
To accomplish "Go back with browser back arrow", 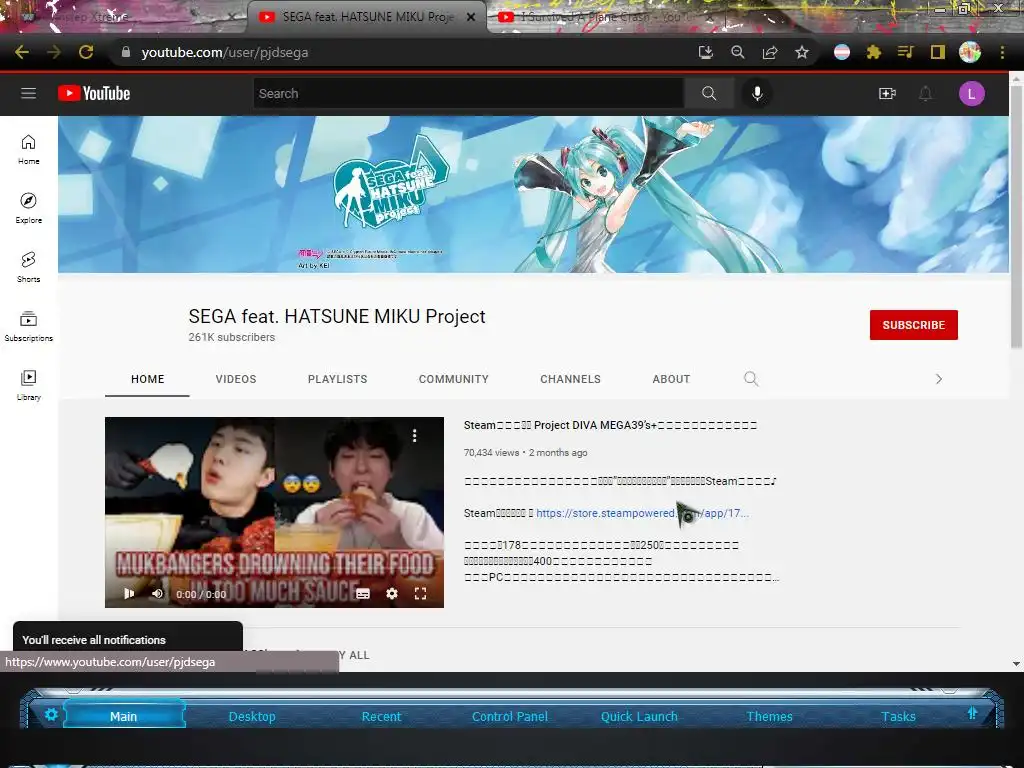I will pyautogui.click(x=22, y=52).
